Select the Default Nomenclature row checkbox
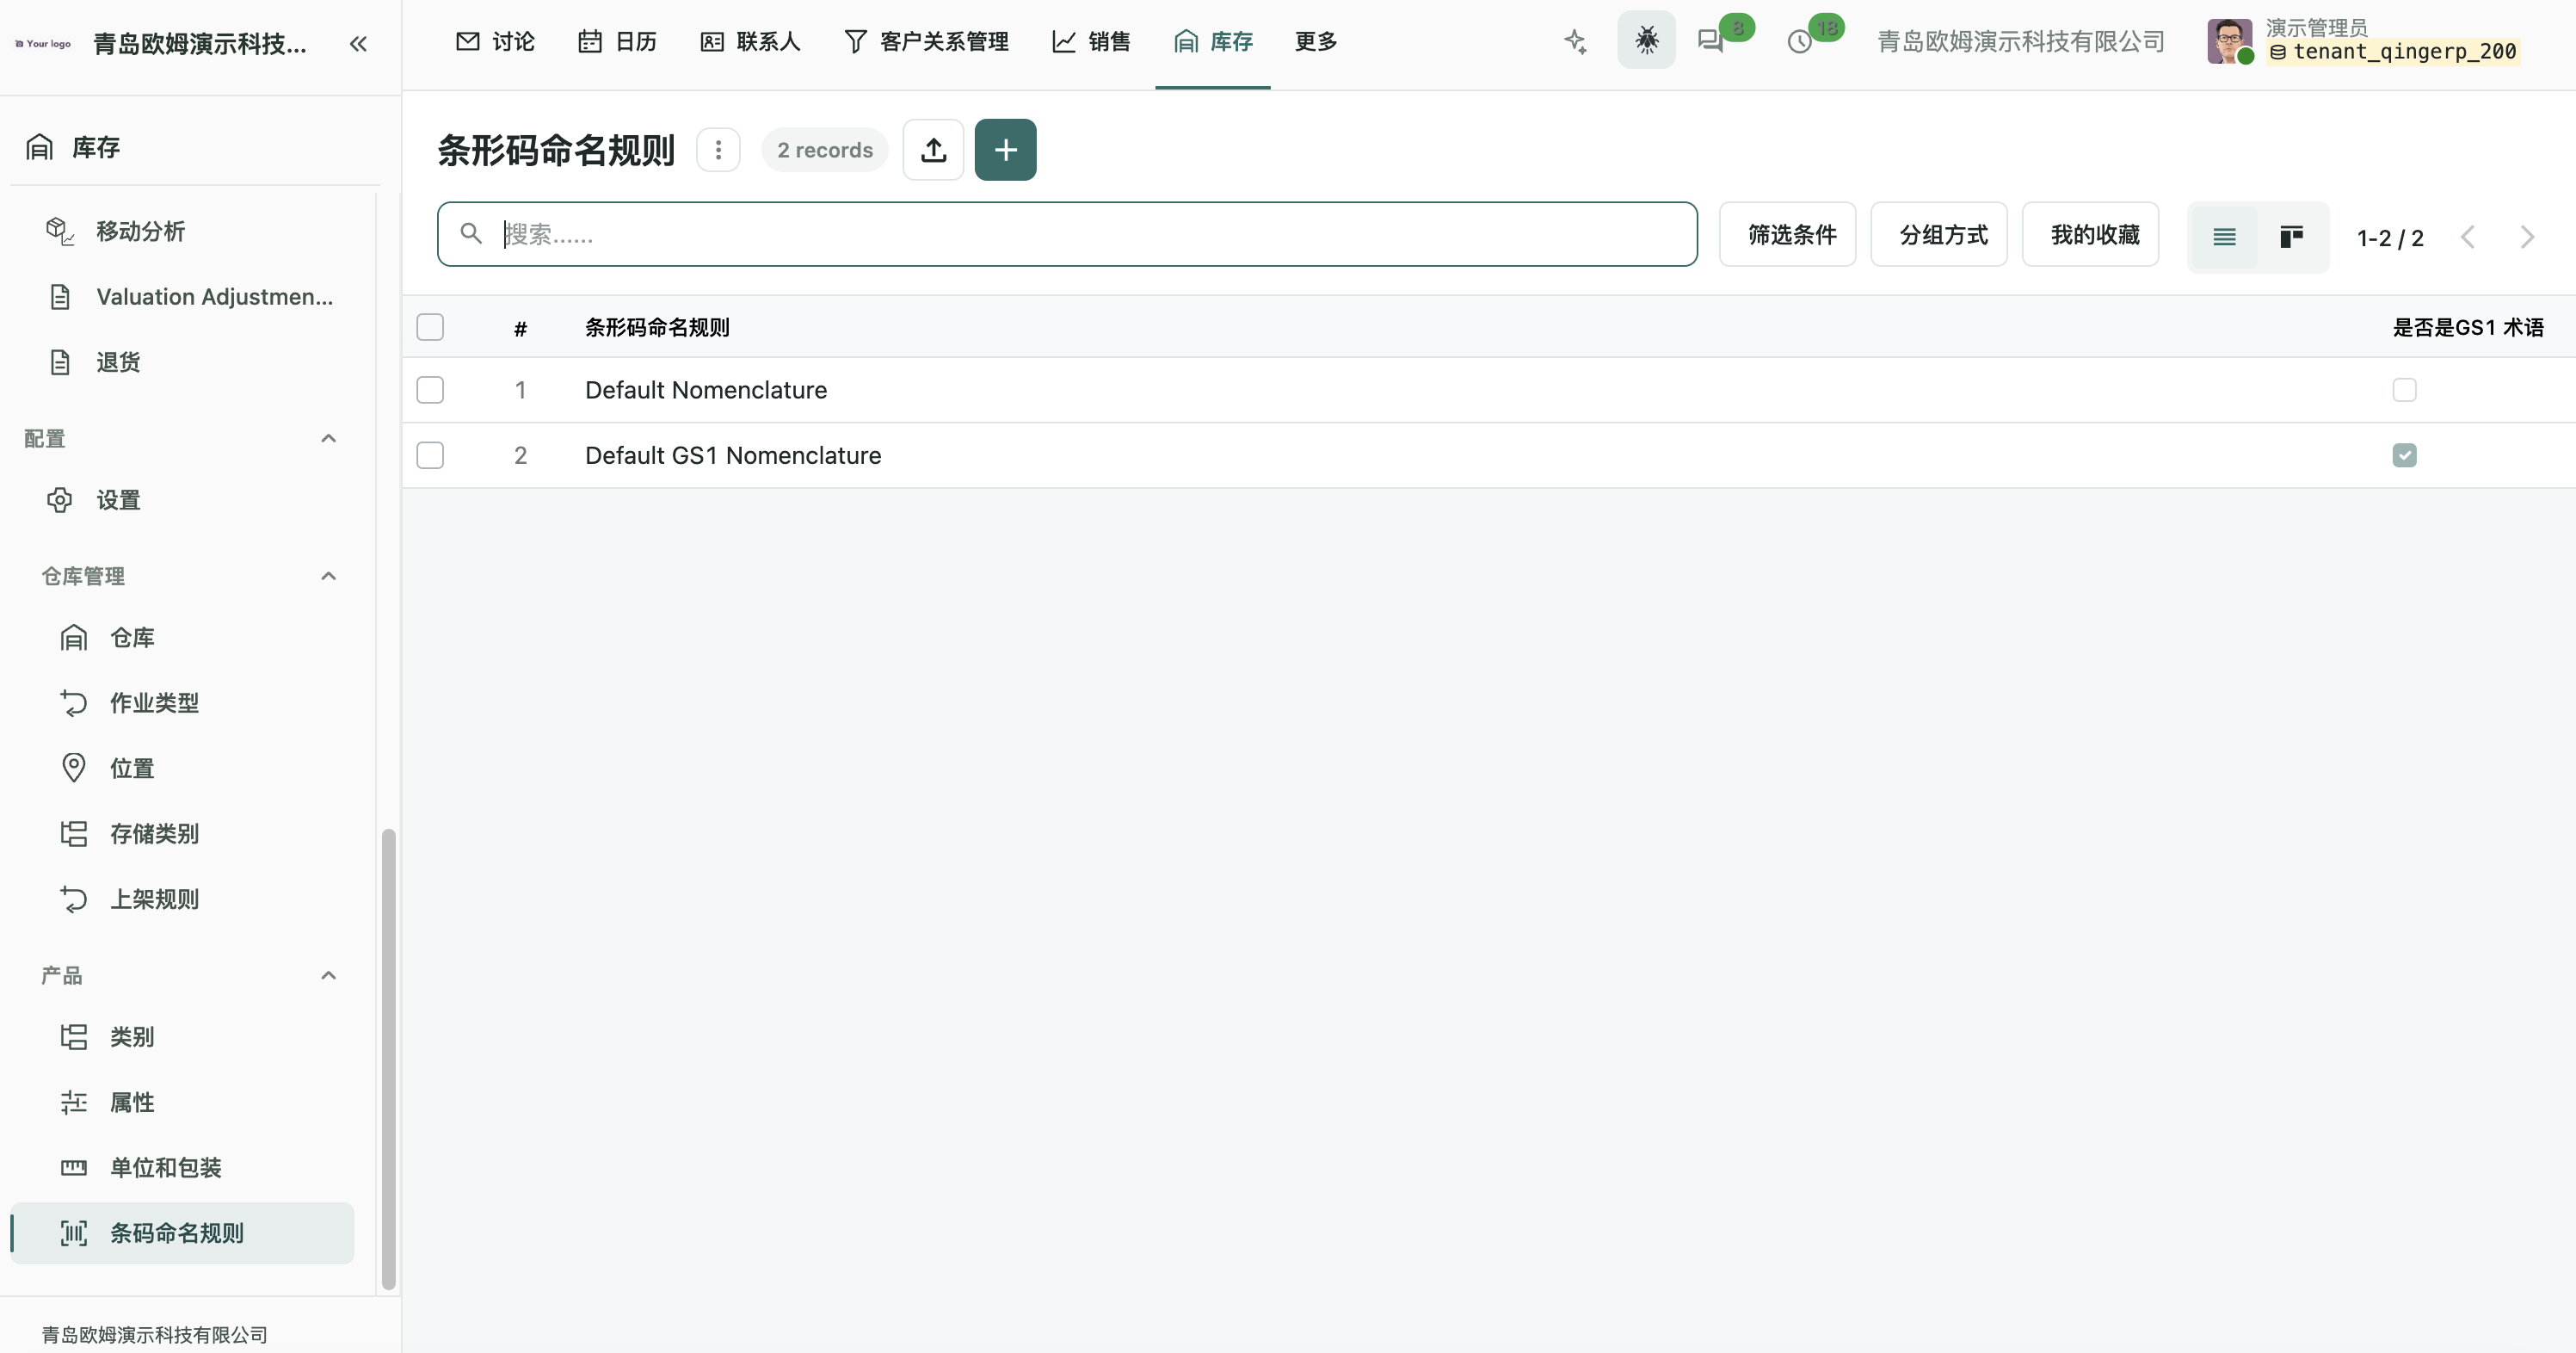This screenshot has height=1353, width=2576. pos(430,390)
